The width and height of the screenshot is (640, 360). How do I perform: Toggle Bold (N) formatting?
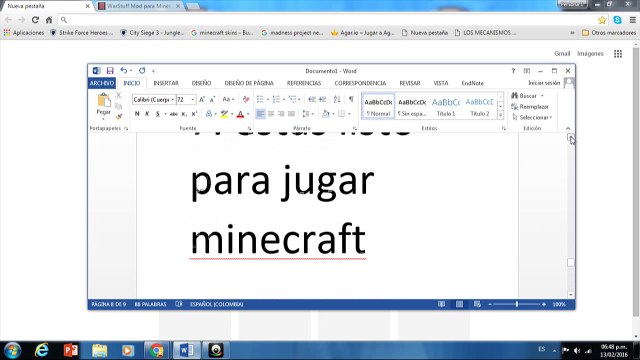point(137,114)
